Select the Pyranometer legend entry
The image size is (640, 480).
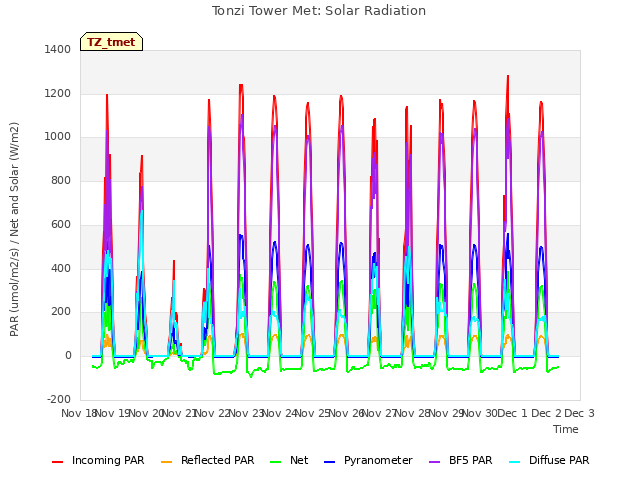368,460
